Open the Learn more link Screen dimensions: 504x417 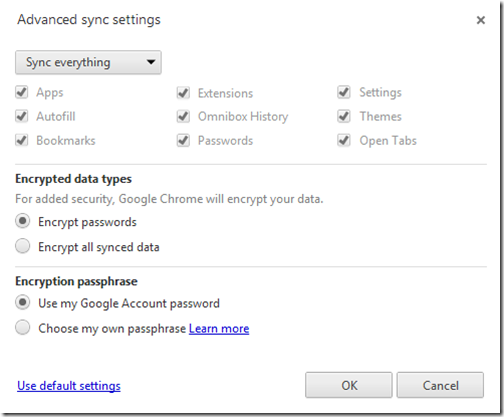click(219, 329)
